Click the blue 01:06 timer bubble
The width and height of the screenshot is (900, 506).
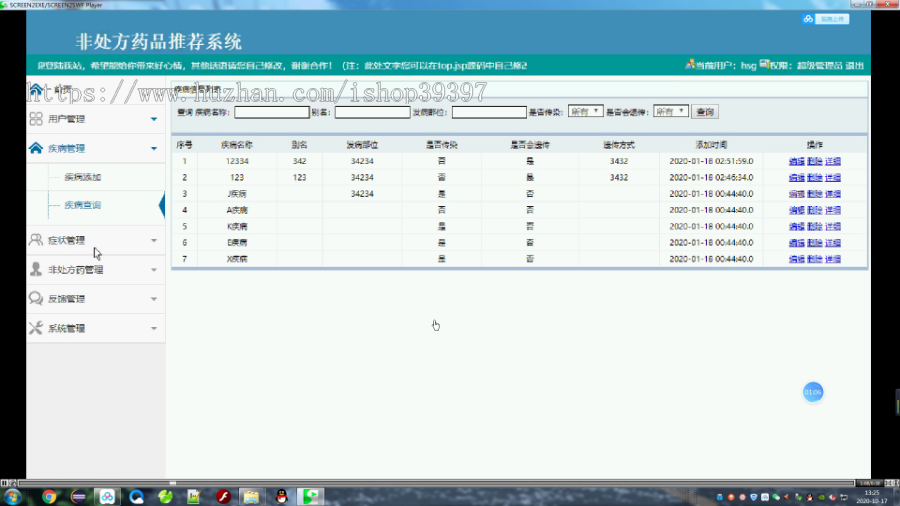813,392
